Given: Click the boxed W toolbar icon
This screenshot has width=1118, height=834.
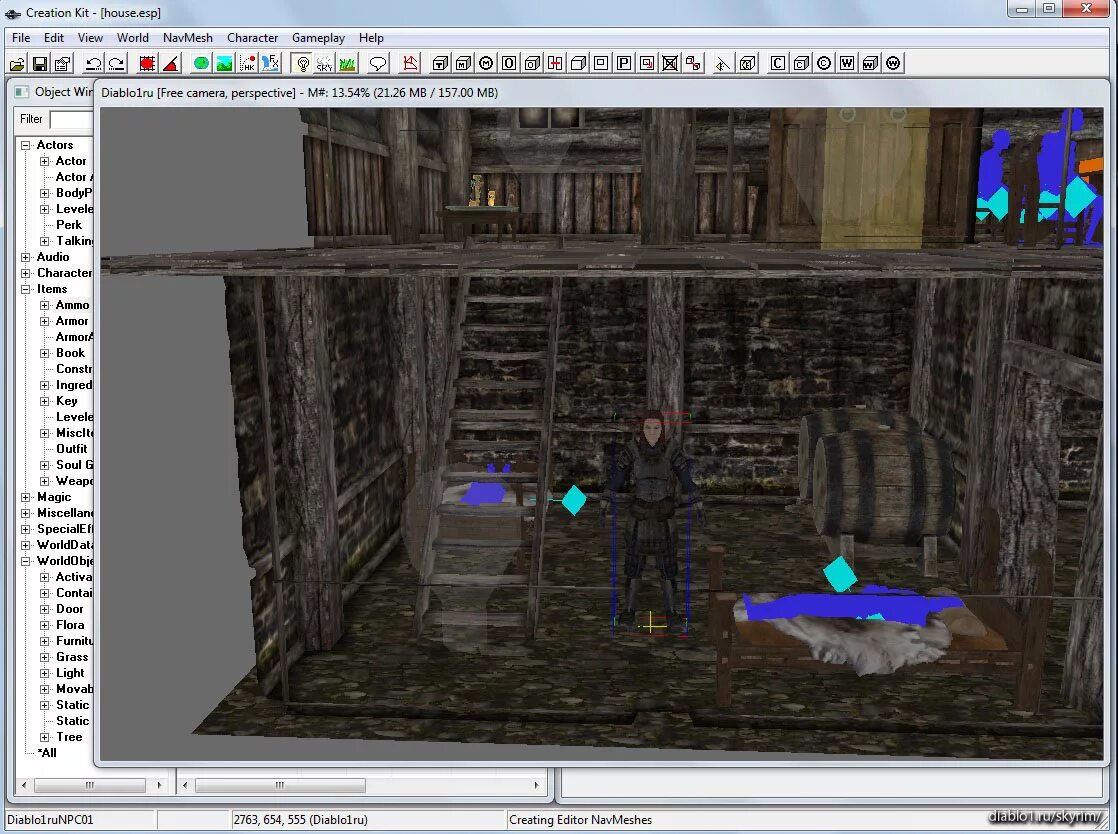Looking at the screenshot, I should (x=846, y=63).
